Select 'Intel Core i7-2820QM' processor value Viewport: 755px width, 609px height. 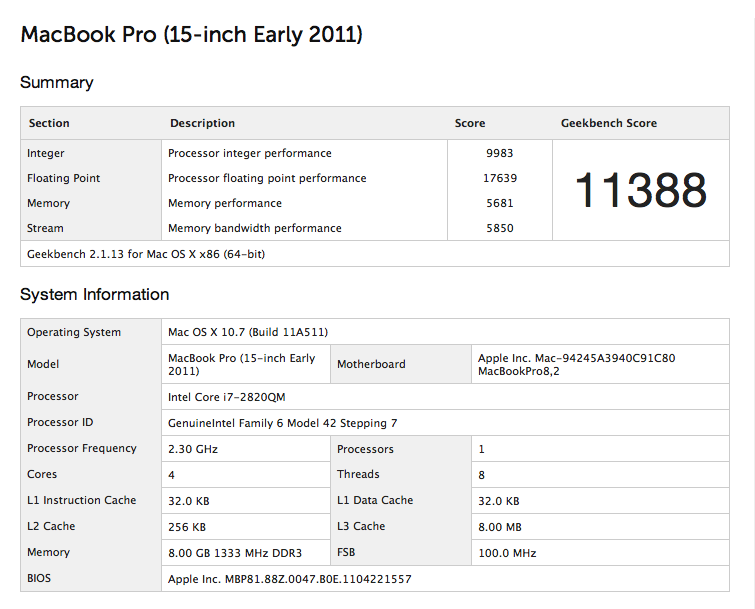coord(226,397)
